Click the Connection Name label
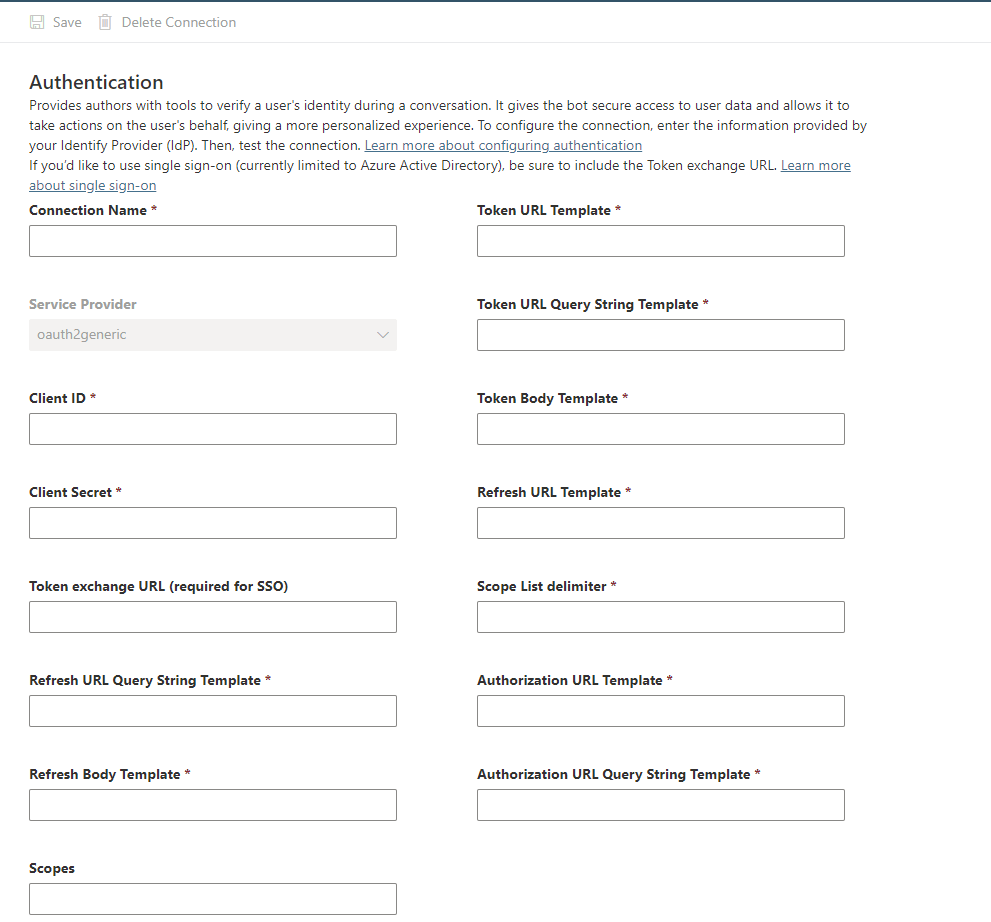This screenshot has height=922, width=991. (88, 210)
